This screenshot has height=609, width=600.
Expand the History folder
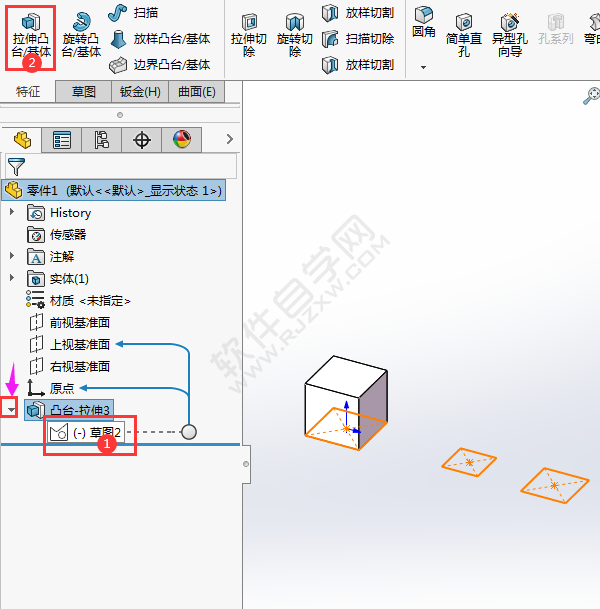coord(12,212)
